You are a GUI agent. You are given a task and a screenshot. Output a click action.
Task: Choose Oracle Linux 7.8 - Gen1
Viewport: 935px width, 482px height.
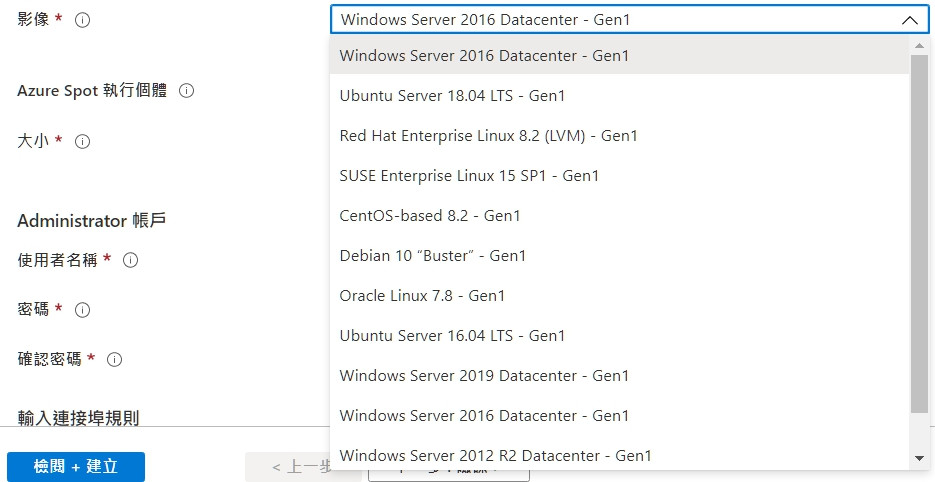coord(422,296)
